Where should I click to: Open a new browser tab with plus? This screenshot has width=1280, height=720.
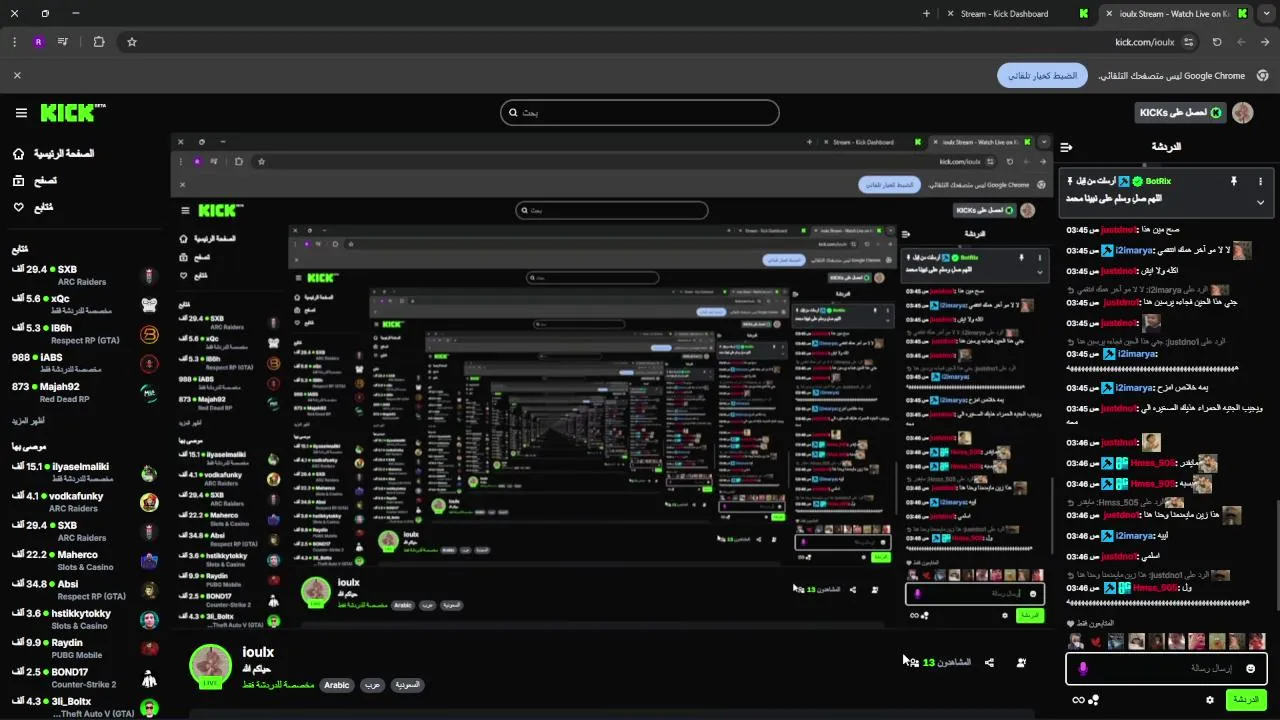click(926, 14)
